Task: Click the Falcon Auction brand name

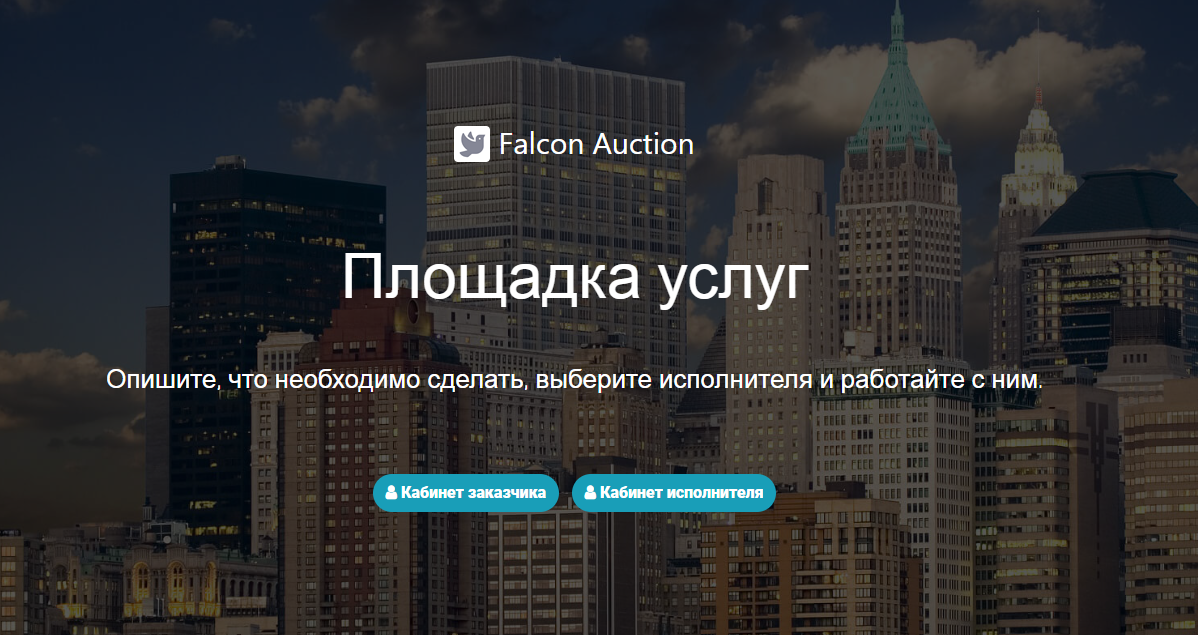Action: coord(596,144)
